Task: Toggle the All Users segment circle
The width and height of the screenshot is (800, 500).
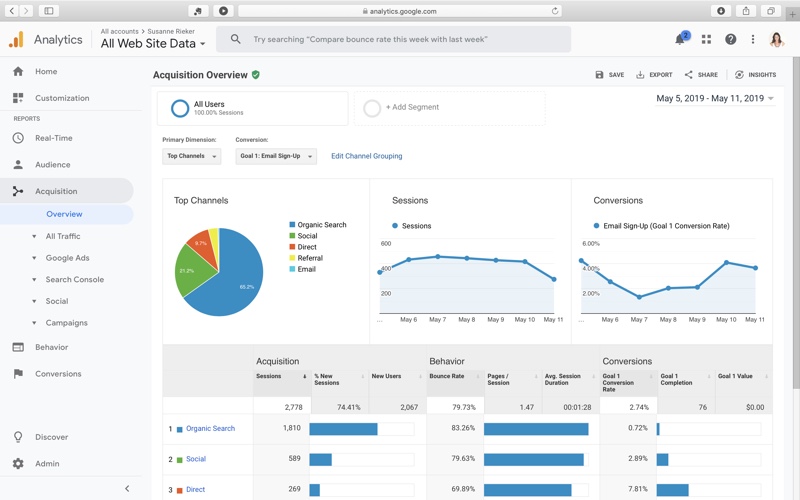Action: (x=180, y=108)
